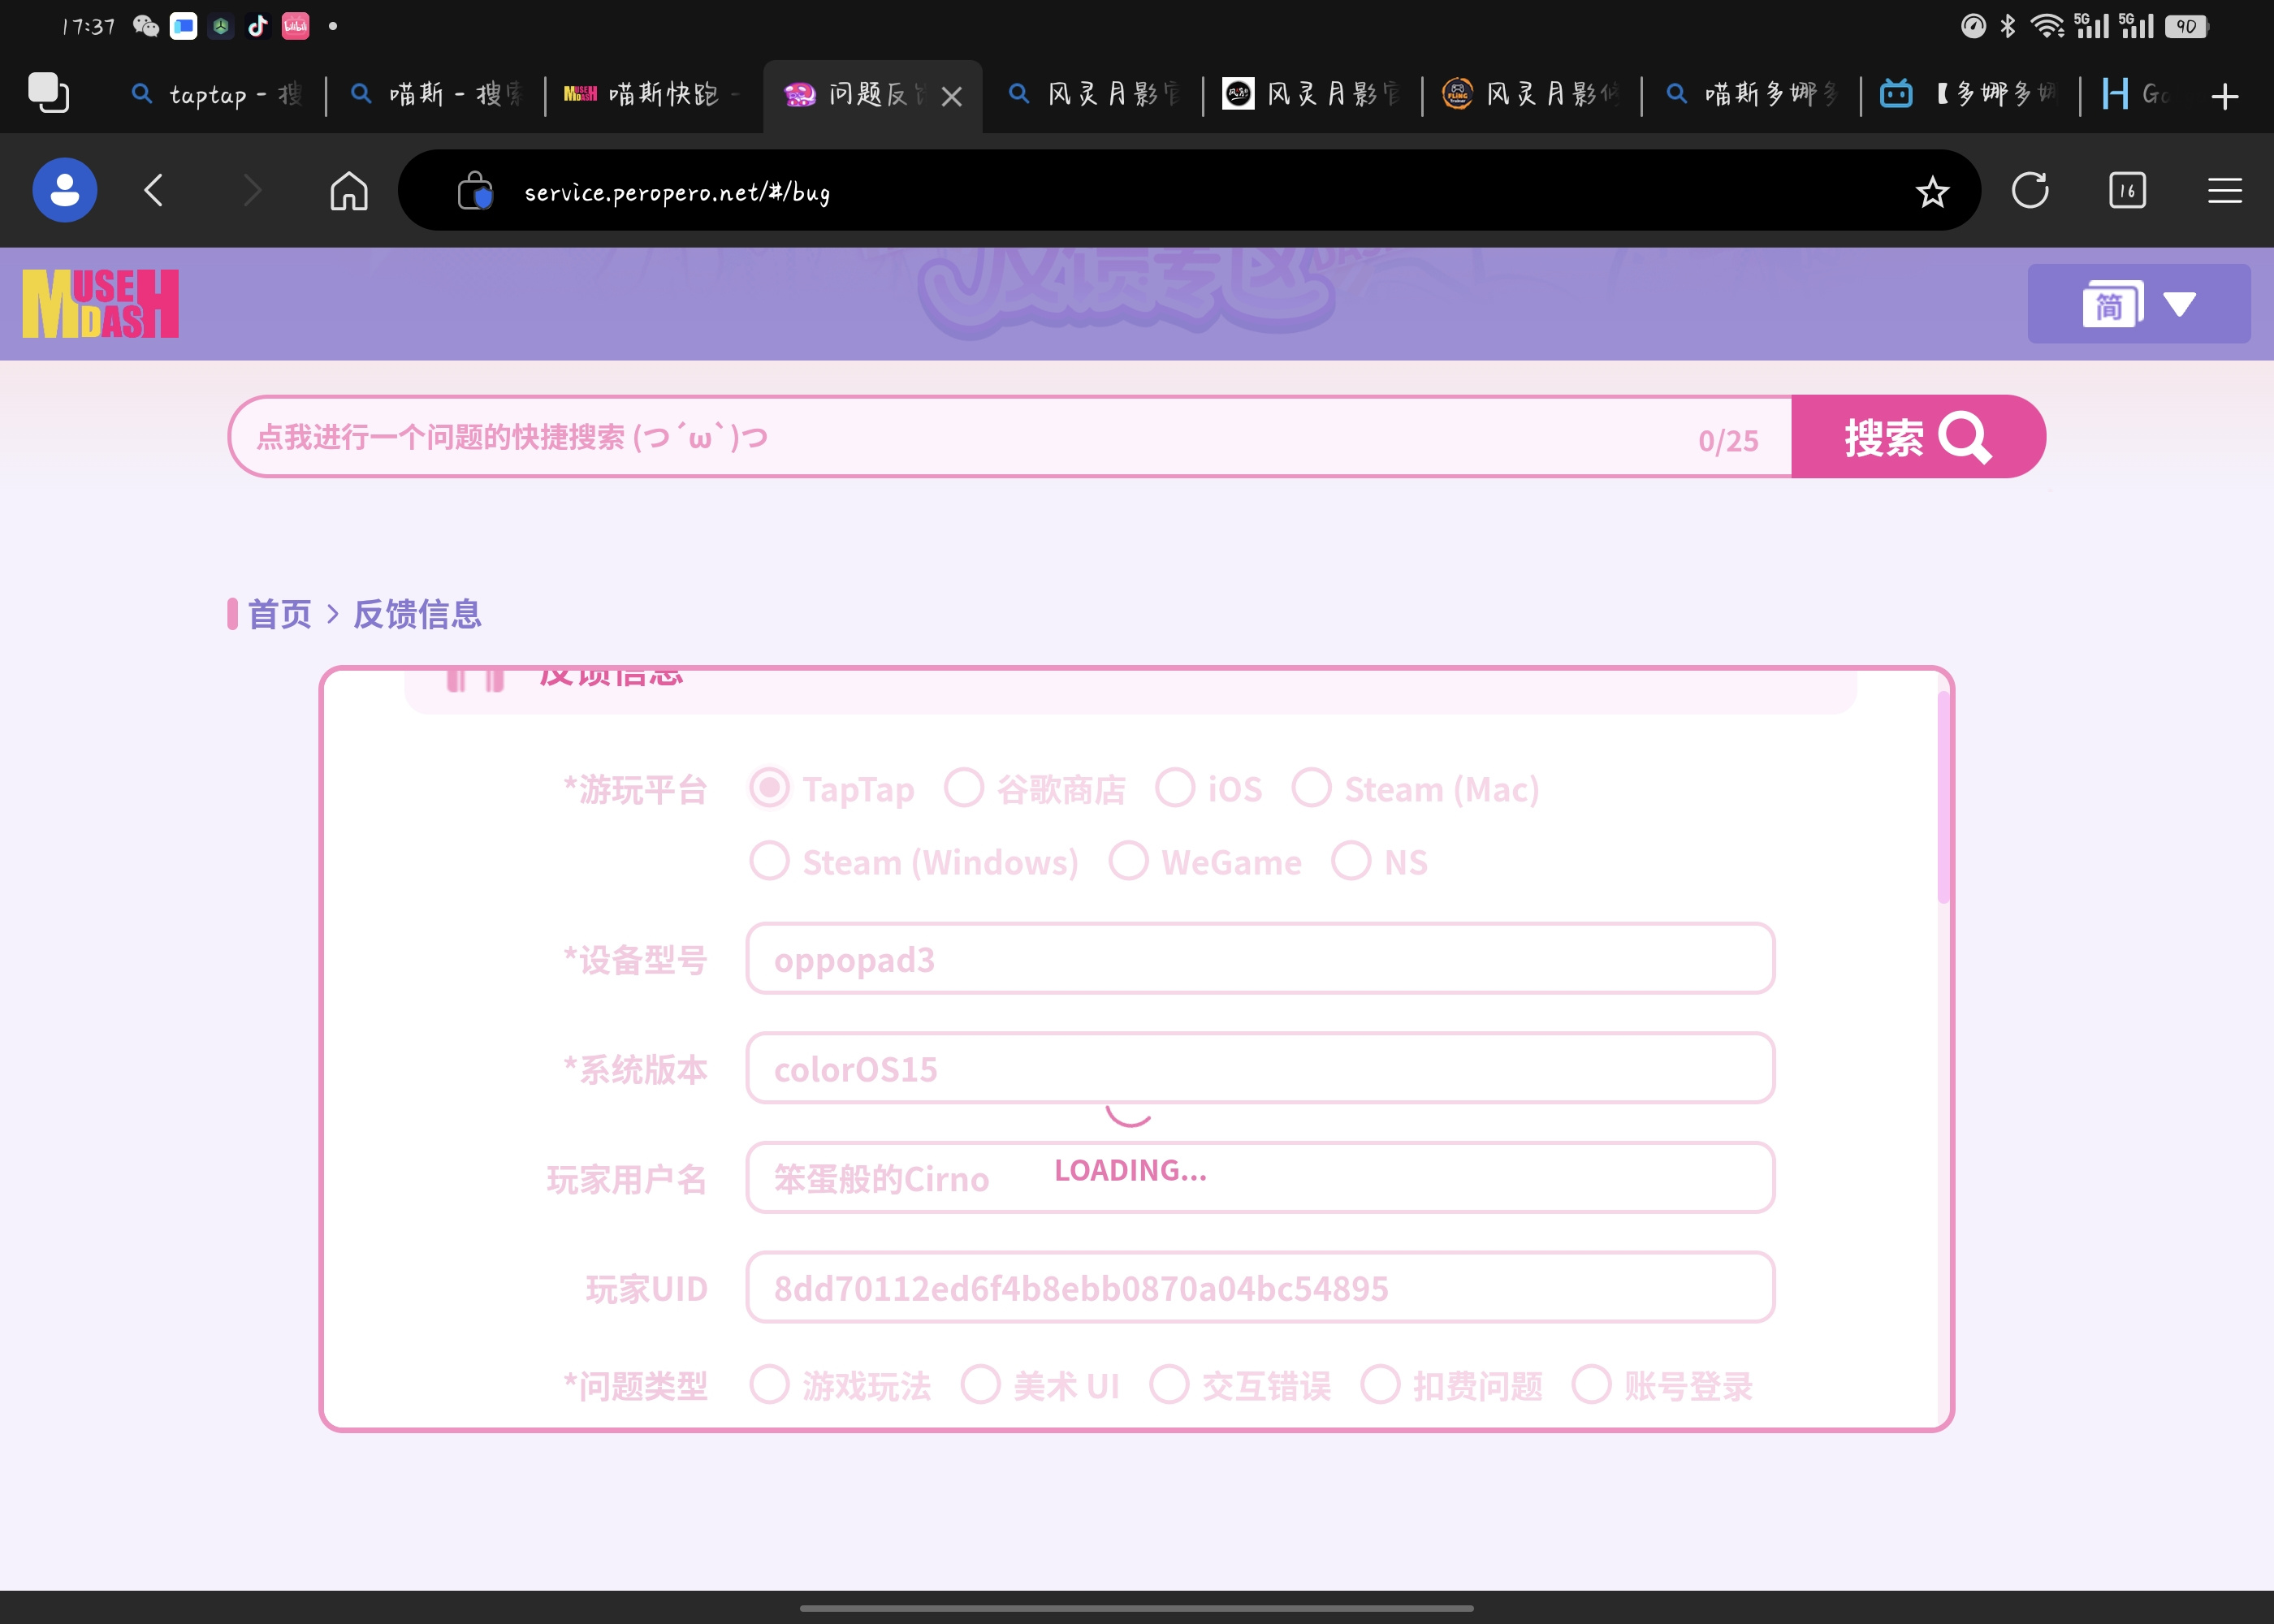The image size is (2274, 1624).
Task: Tap the TikTok status bar icon
Action: [x=258, y=26]
